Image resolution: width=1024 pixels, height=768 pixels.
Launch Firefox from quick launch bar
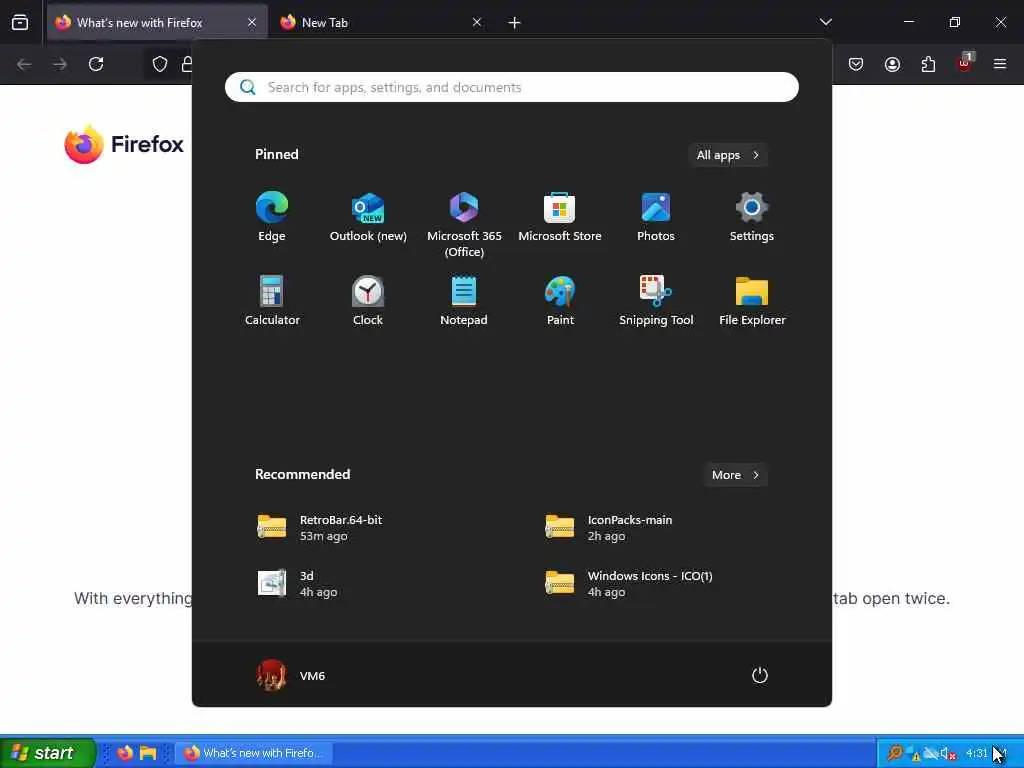tap(125, 753)
